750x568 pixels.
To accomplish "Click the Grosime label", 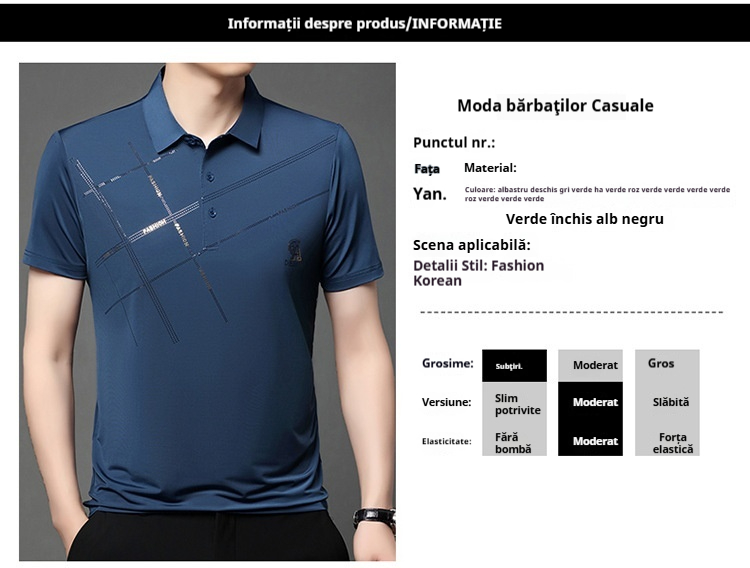I will click(x=447, y=364).
